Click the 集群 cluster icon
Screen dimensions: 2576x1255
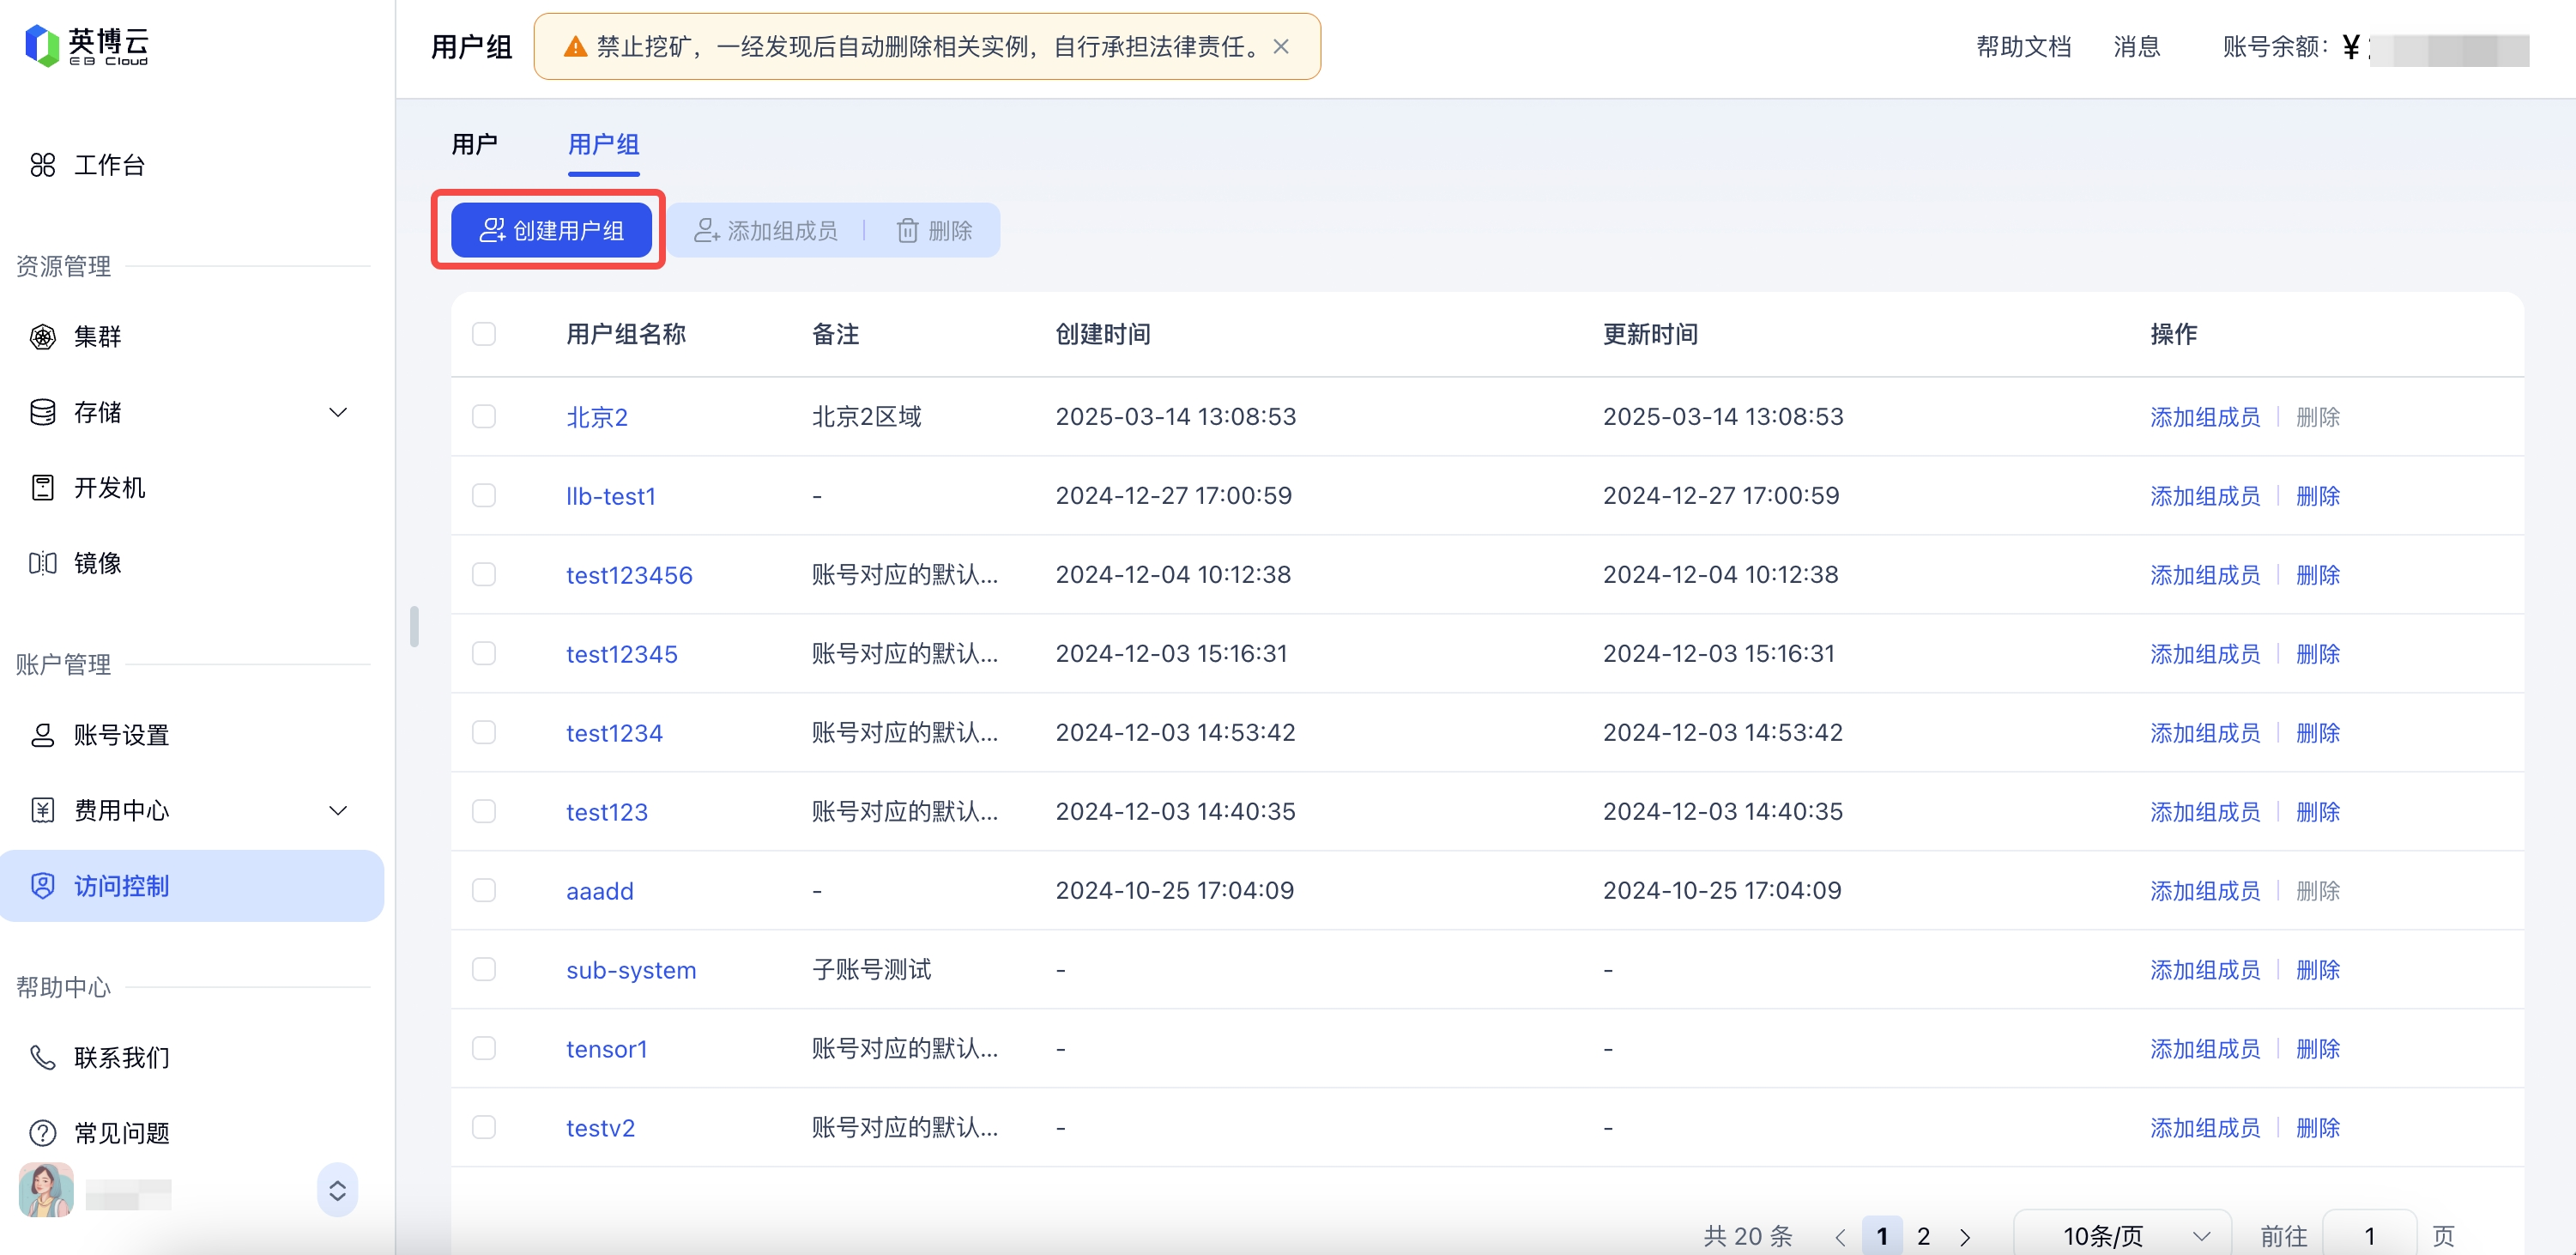pos(43,337)
